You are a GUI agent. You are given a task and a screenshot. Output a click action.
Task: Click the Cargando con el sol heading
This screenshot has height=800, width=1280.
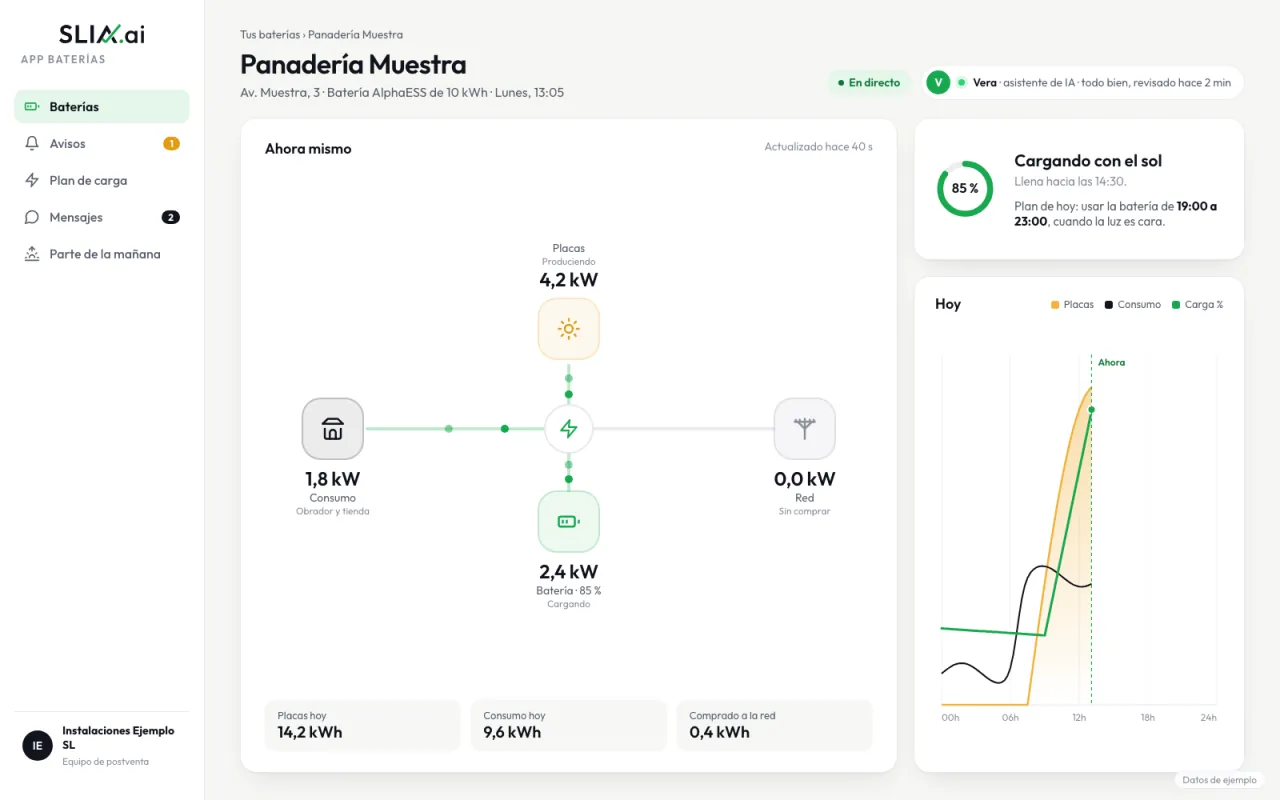point(1088,161)
